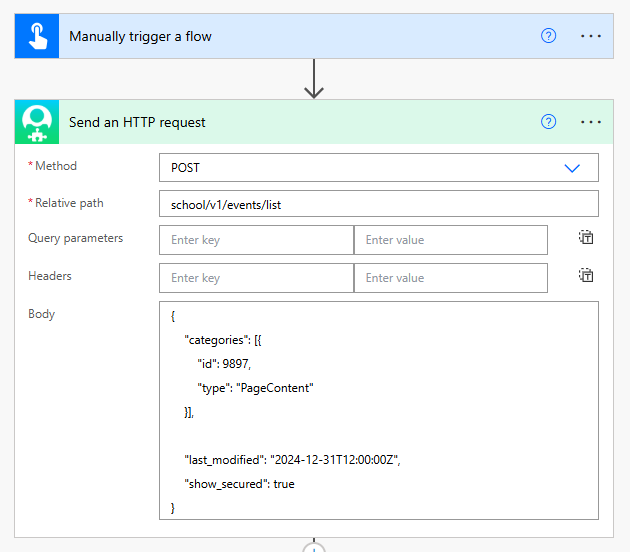
Task: Insert a new step below HTTP request
Action: 314,548
